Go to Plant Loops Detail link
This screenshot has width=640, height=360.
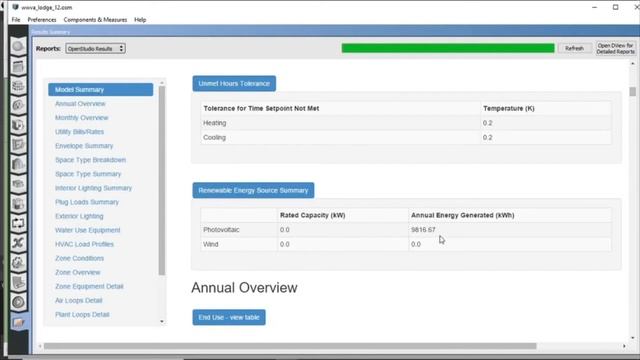coord(82,315)
